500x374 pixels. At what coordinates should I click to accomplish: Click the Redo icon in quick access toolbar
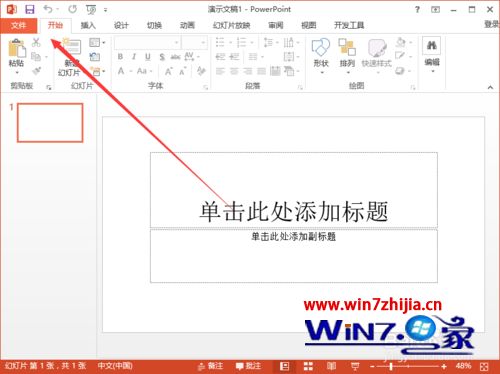pyautogui.click(x=72, y=9)
